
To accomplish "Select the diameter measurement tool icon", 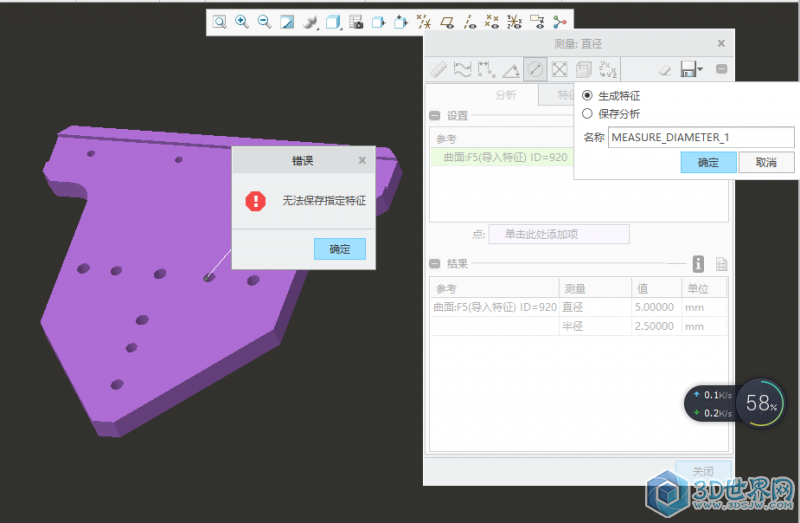I will tap(535, 69).
